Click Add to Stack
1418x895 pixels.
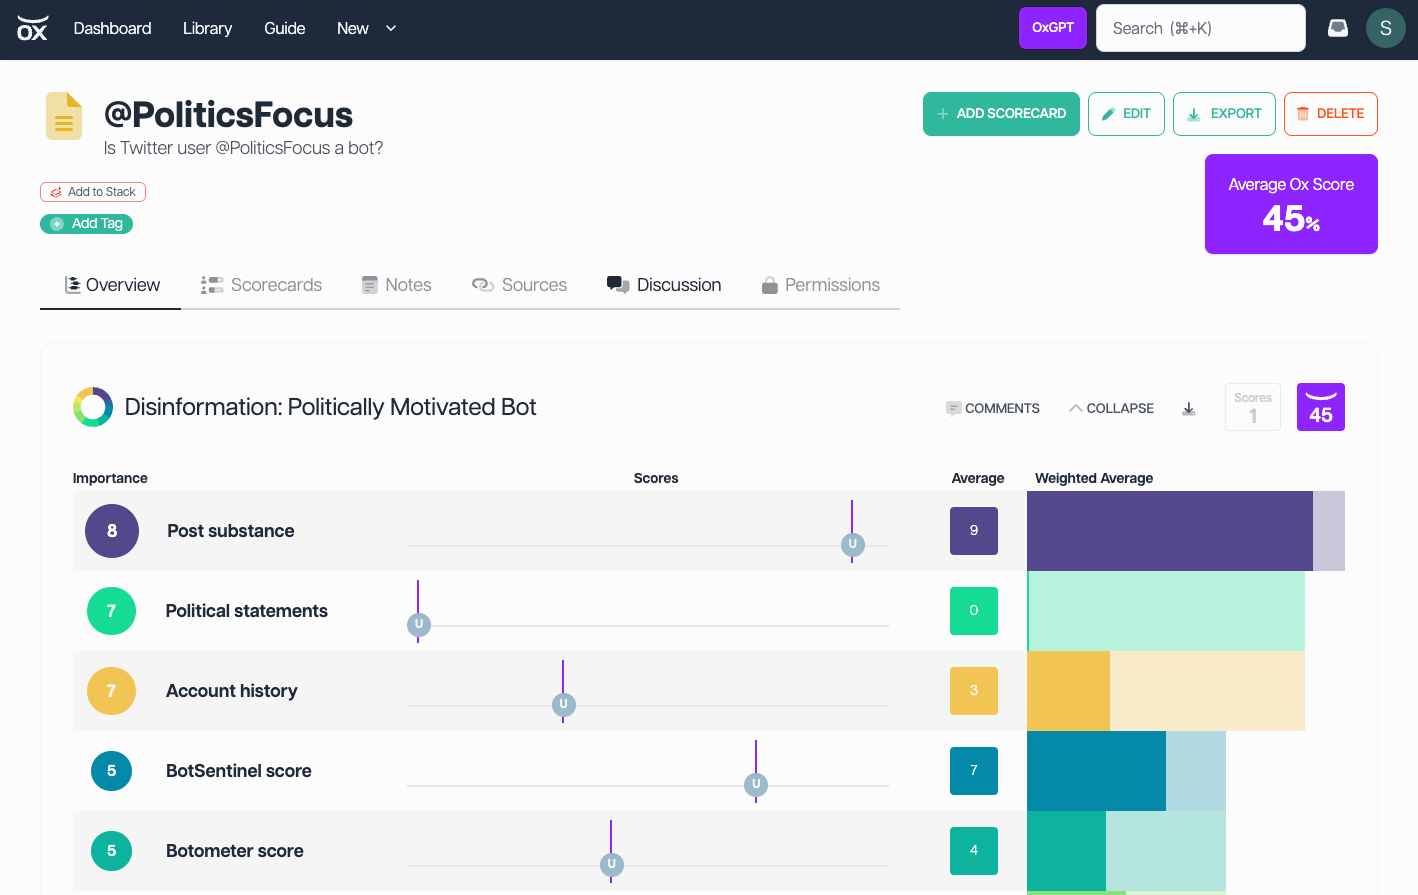(x=93, y=192)
